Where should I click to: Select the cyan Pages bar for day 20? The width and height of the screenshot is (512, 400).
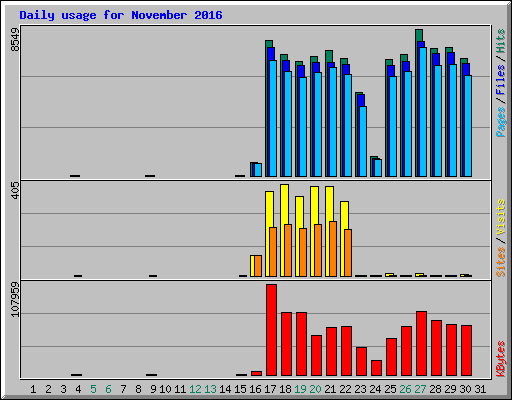[318, 124]
